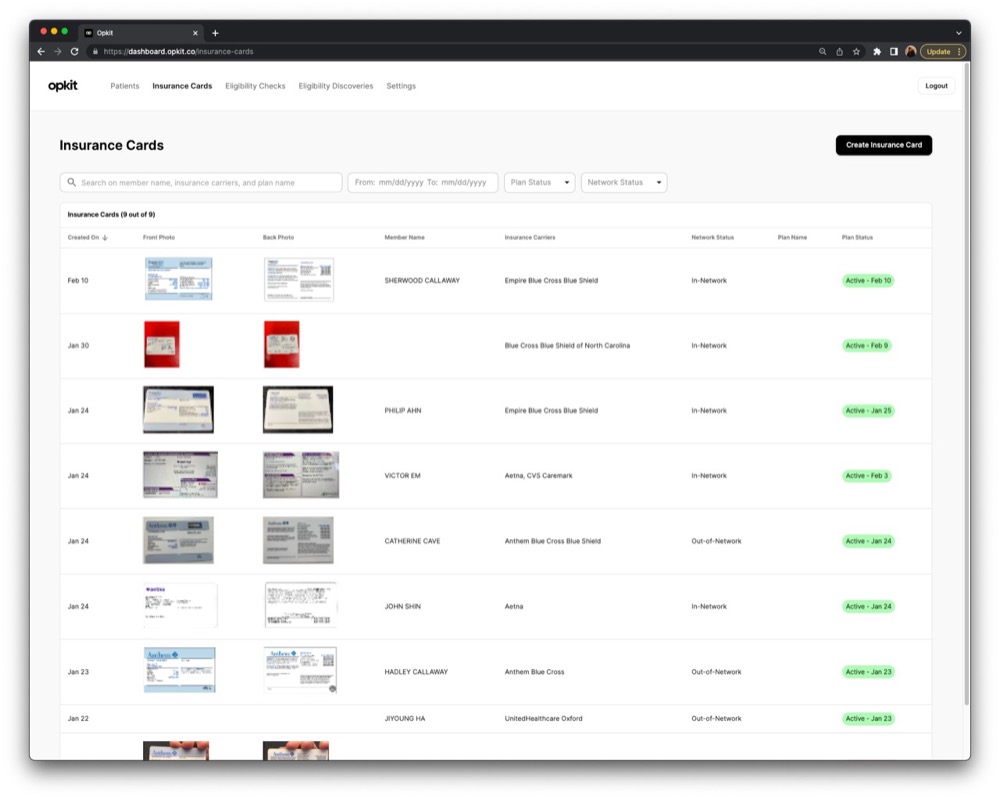
Task: View Victor Em's back card photo
Action: tap(301, 475)
